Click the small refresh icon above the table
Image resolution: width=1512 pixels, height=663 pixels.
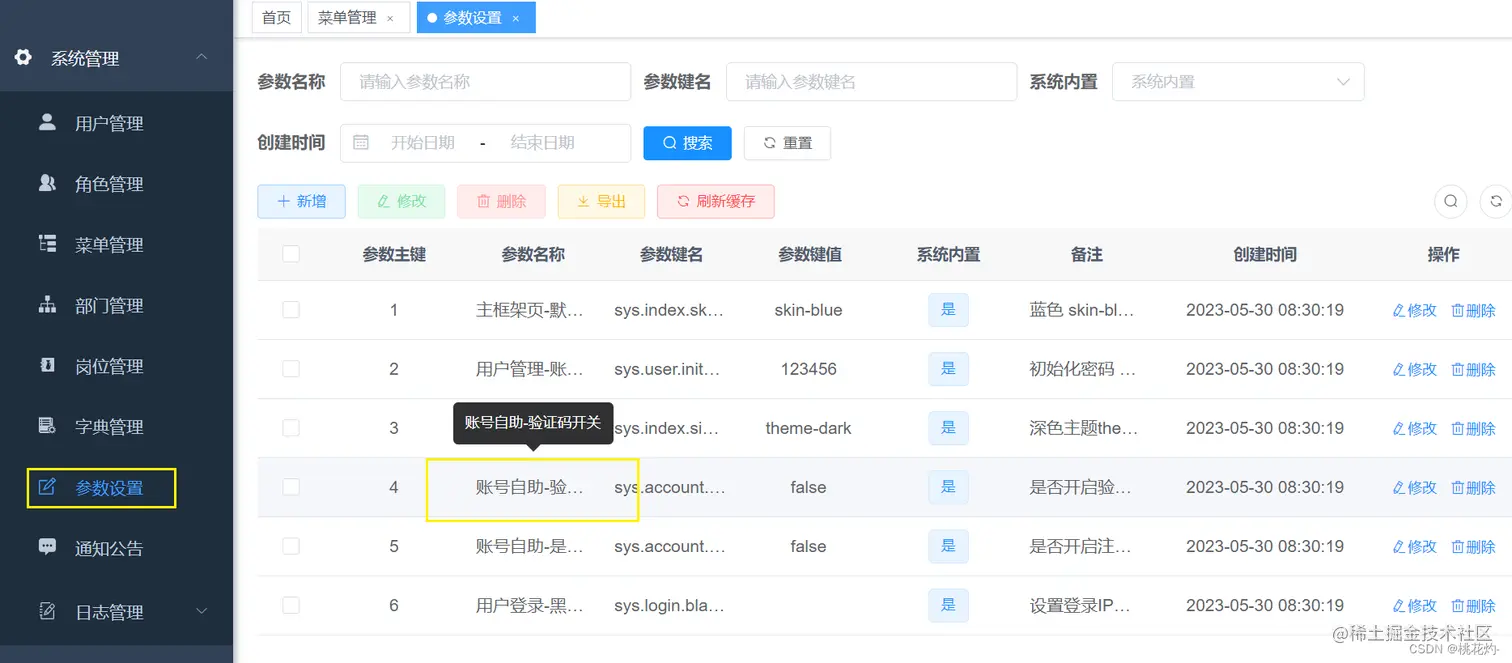pos(1496,201)
